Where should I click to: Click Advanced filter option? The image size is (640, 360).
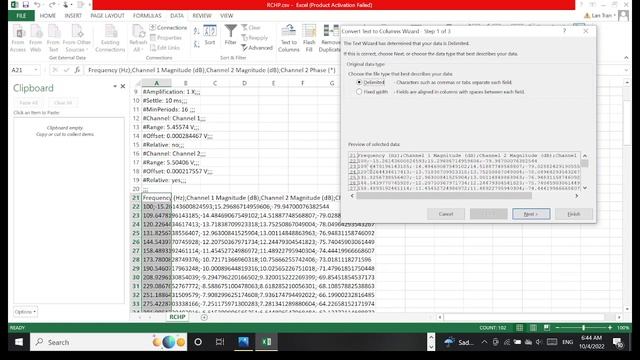coord(257,48)
